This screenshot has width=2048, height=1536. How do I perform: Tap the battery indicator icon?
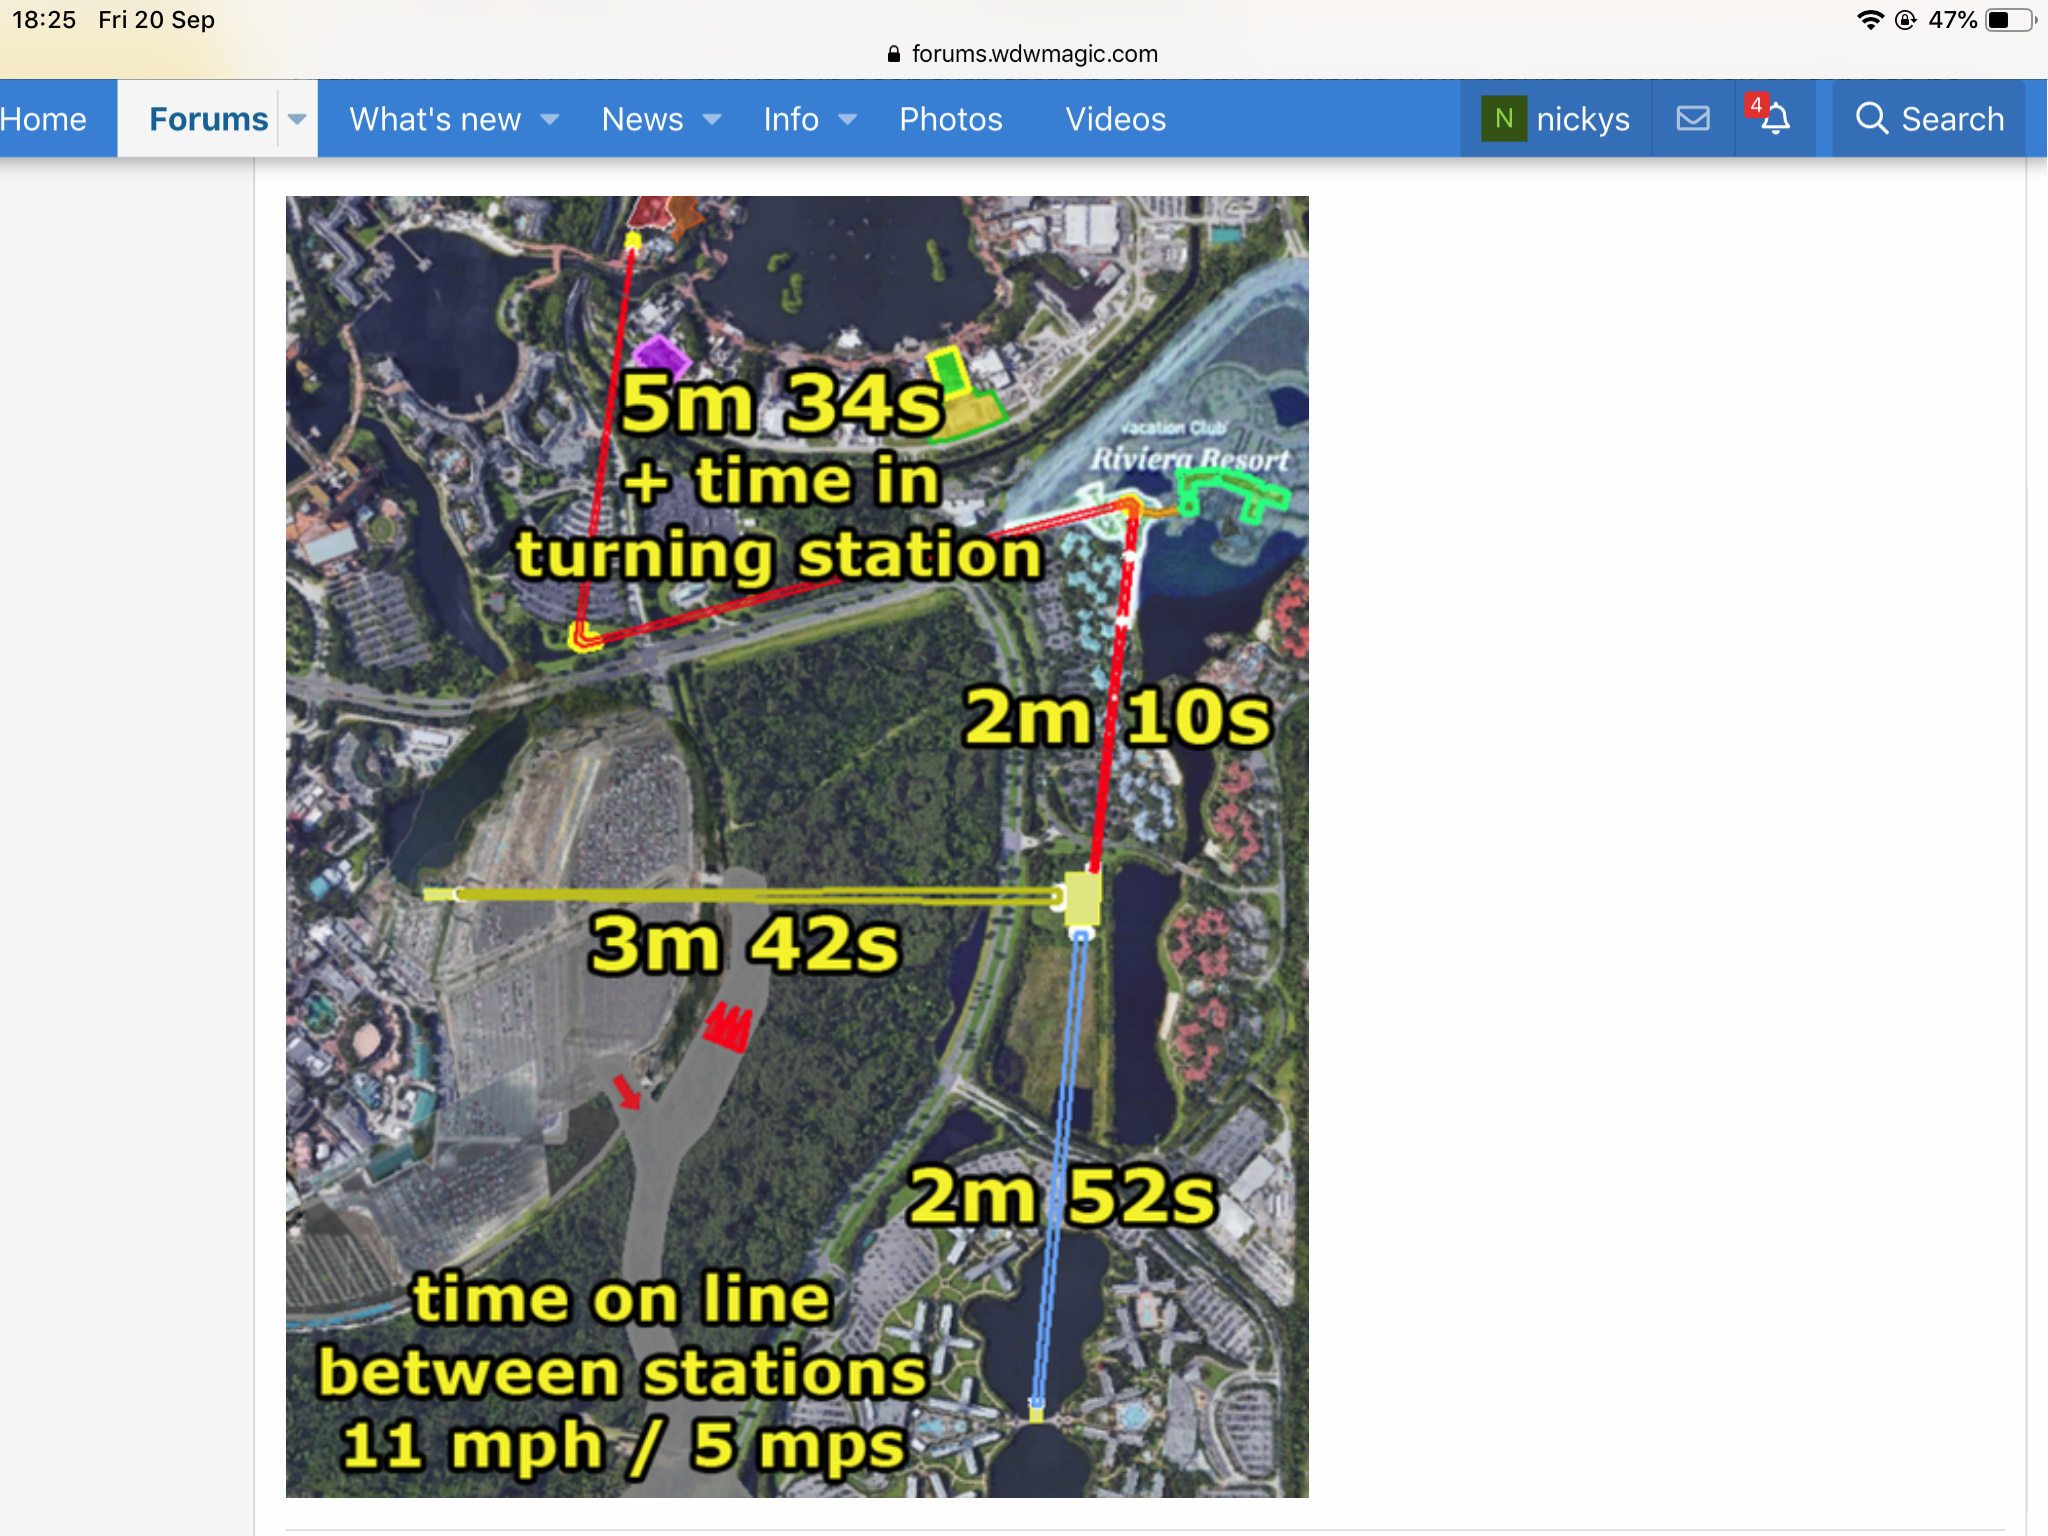(x=2010, y=20)
